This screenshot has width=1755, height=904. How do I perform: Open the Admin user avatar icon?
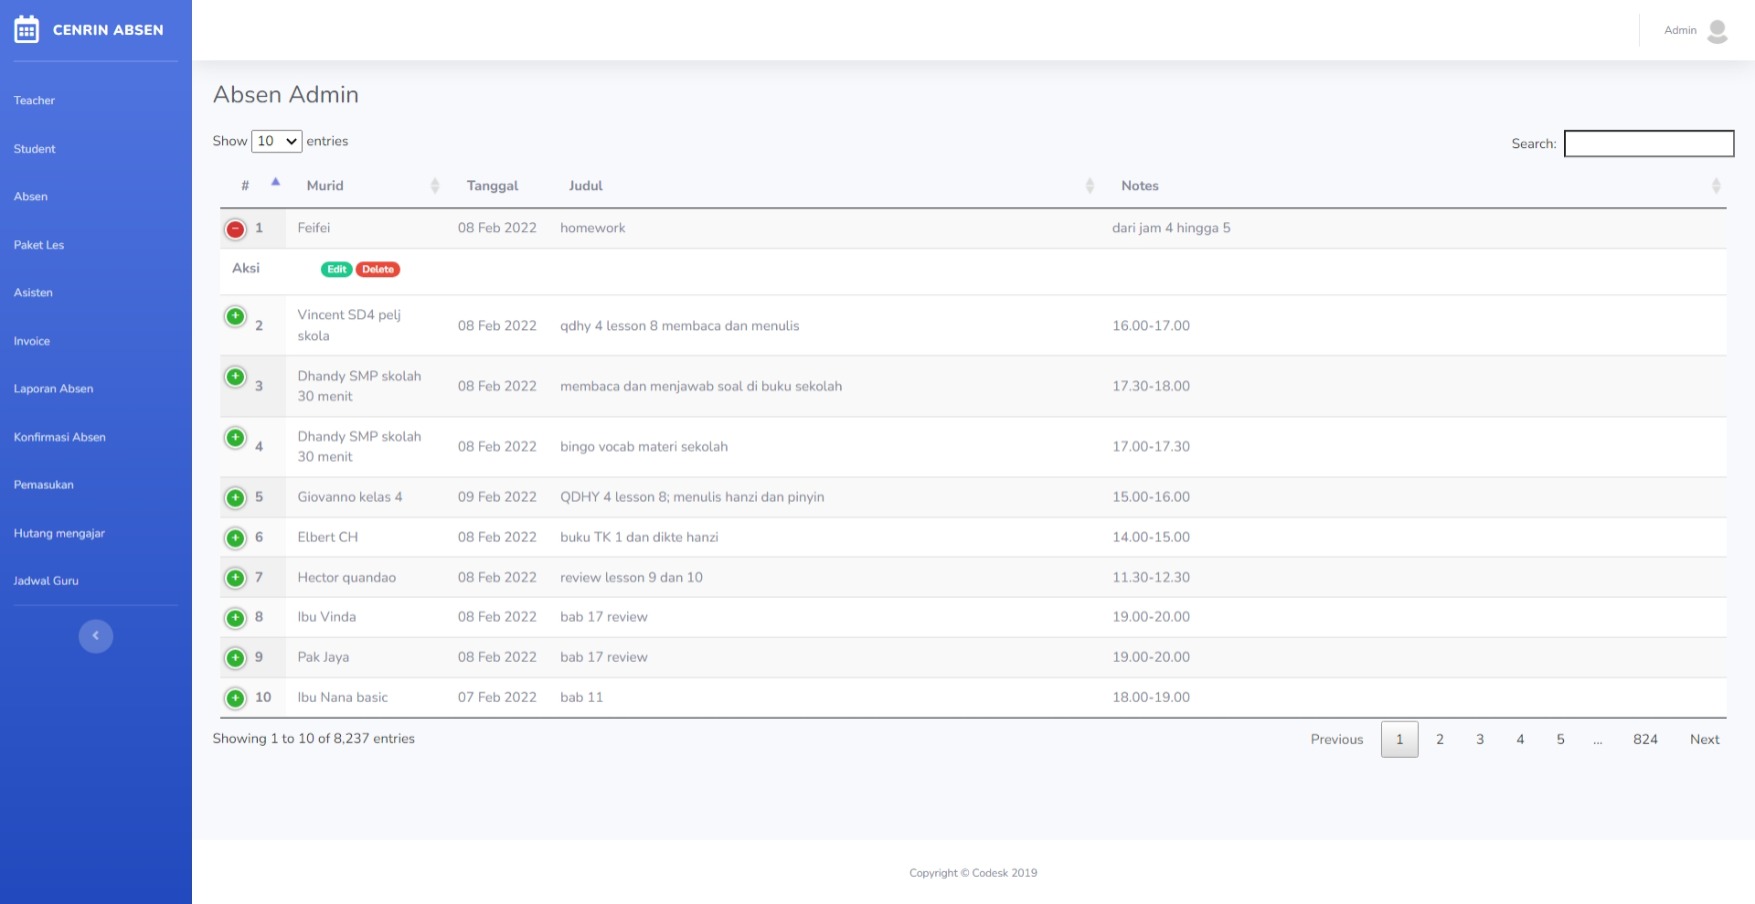point(1717,31)
